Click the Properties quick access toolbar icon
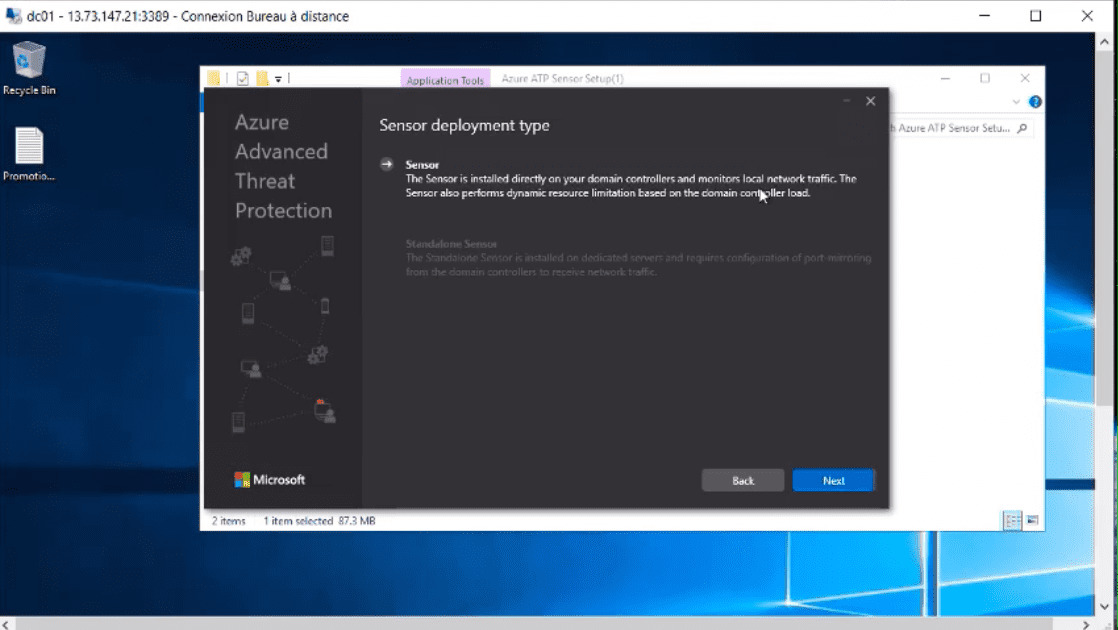 (x=242, y=78)
